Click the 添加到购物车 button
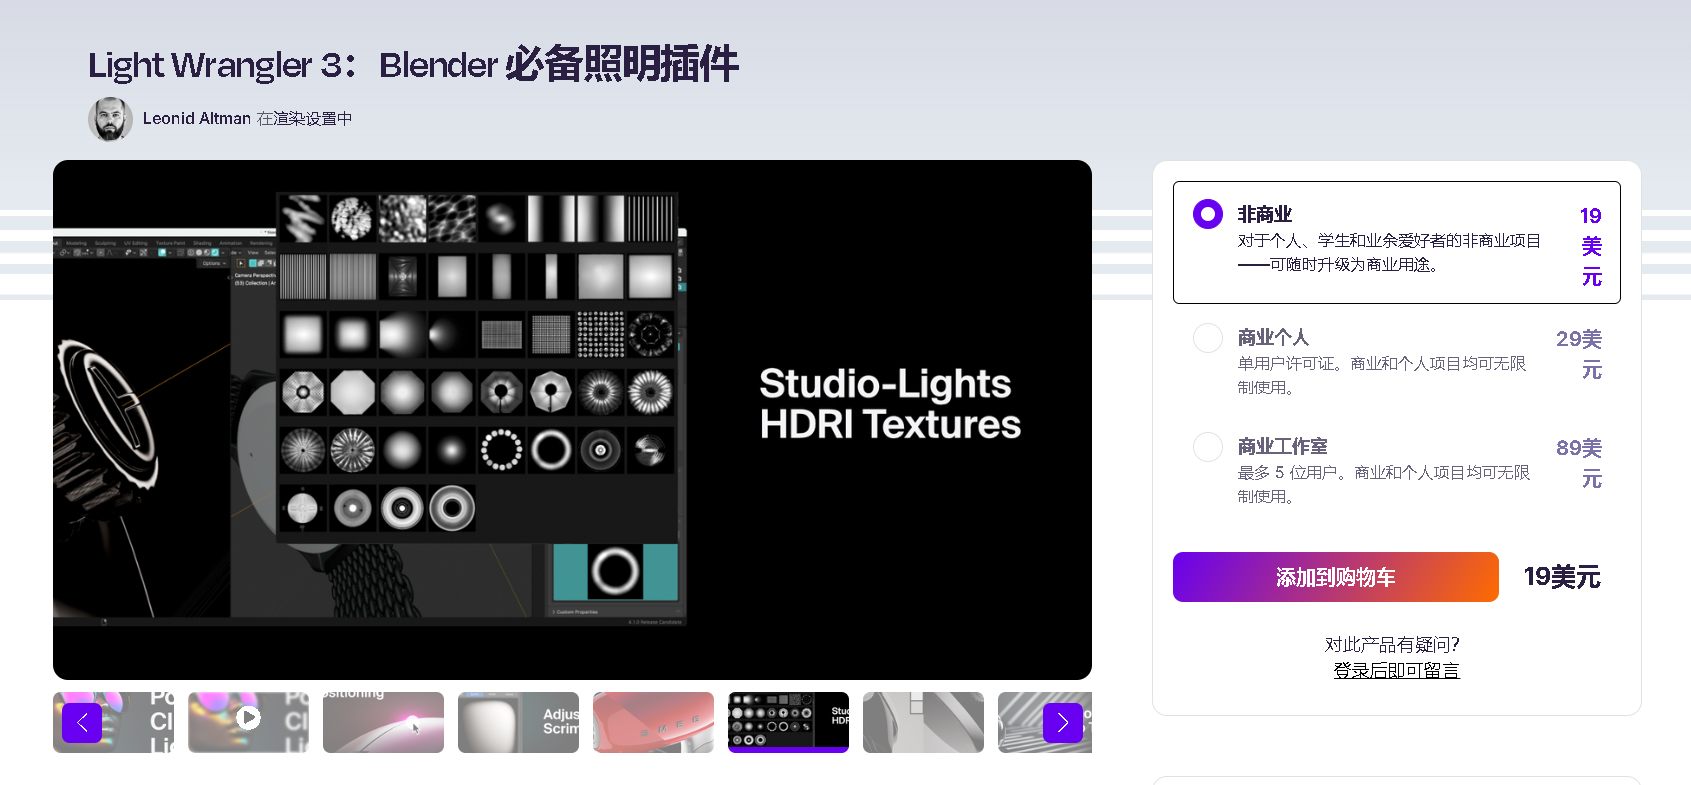1691x785 pixels. pyautogui.click(x=1336, y=577)
